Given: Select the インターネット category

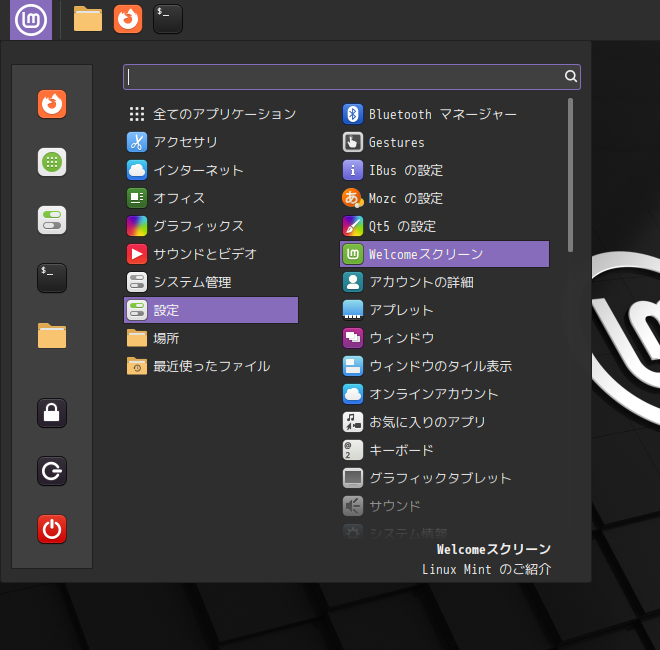Looking at the screenshot, I should click(x=211, y=170).
